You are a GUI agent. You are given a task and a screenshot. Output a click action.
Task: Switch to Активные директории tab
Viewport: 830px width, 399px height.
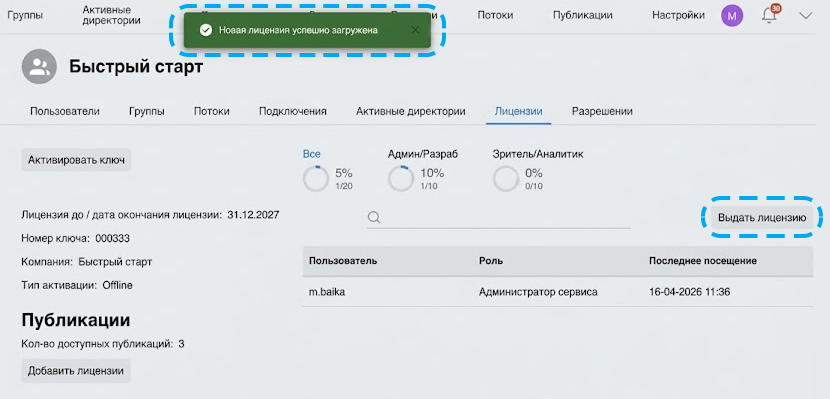pyautogui.click(x=410, y=111)
